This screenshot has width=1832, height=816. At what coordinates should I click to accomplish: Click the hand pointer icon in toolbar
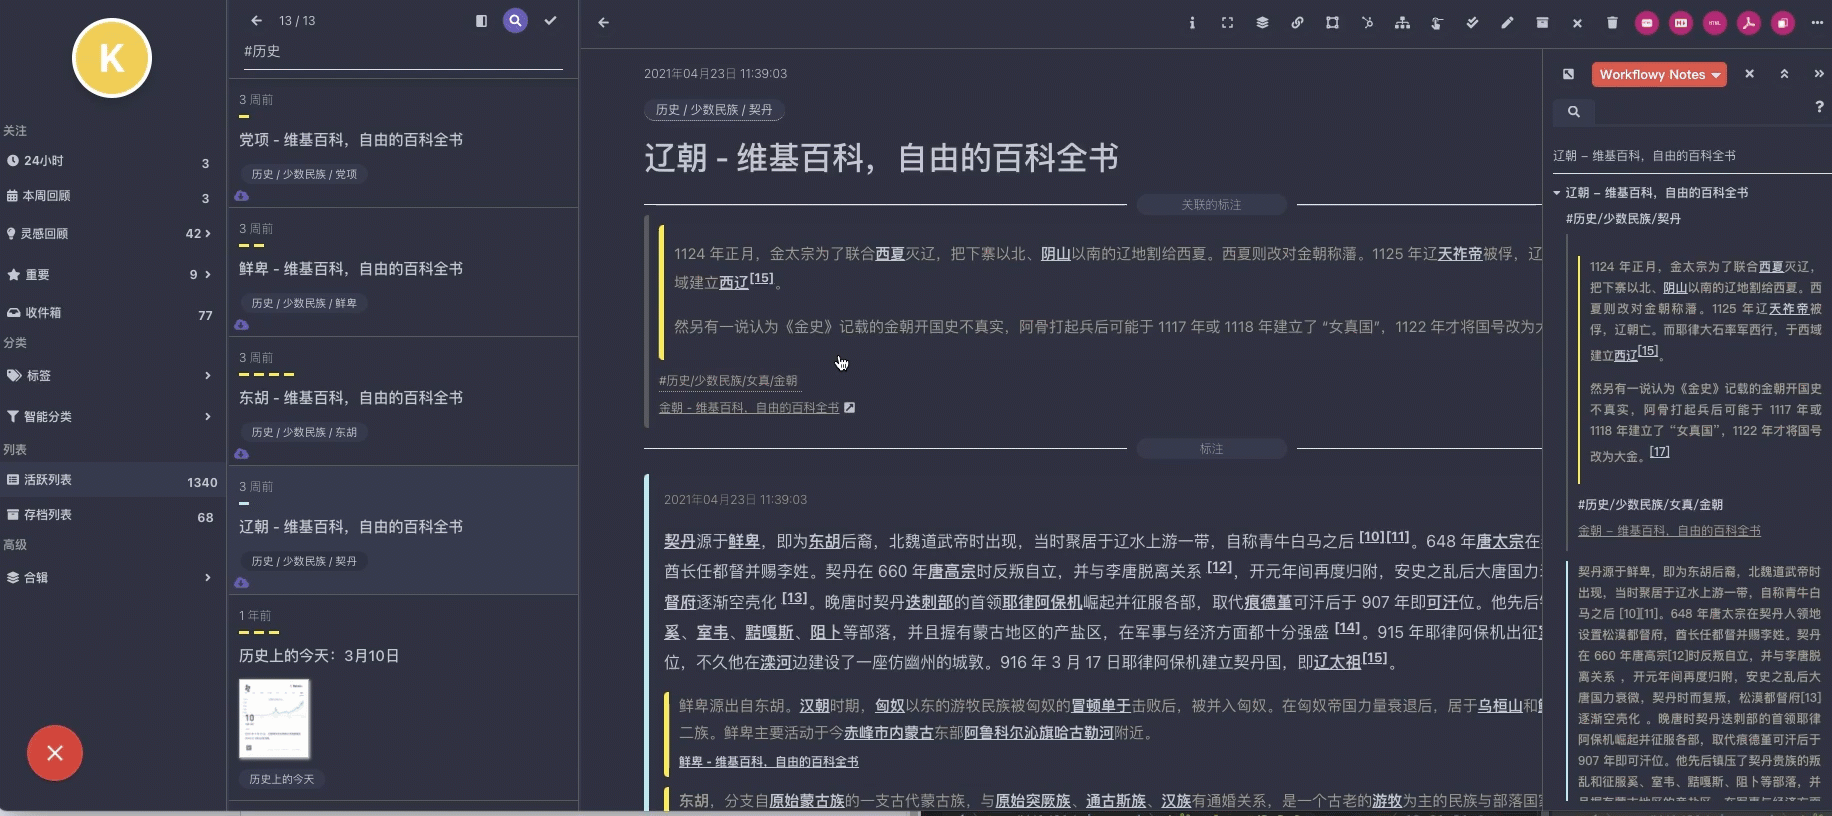(1437, 22)
